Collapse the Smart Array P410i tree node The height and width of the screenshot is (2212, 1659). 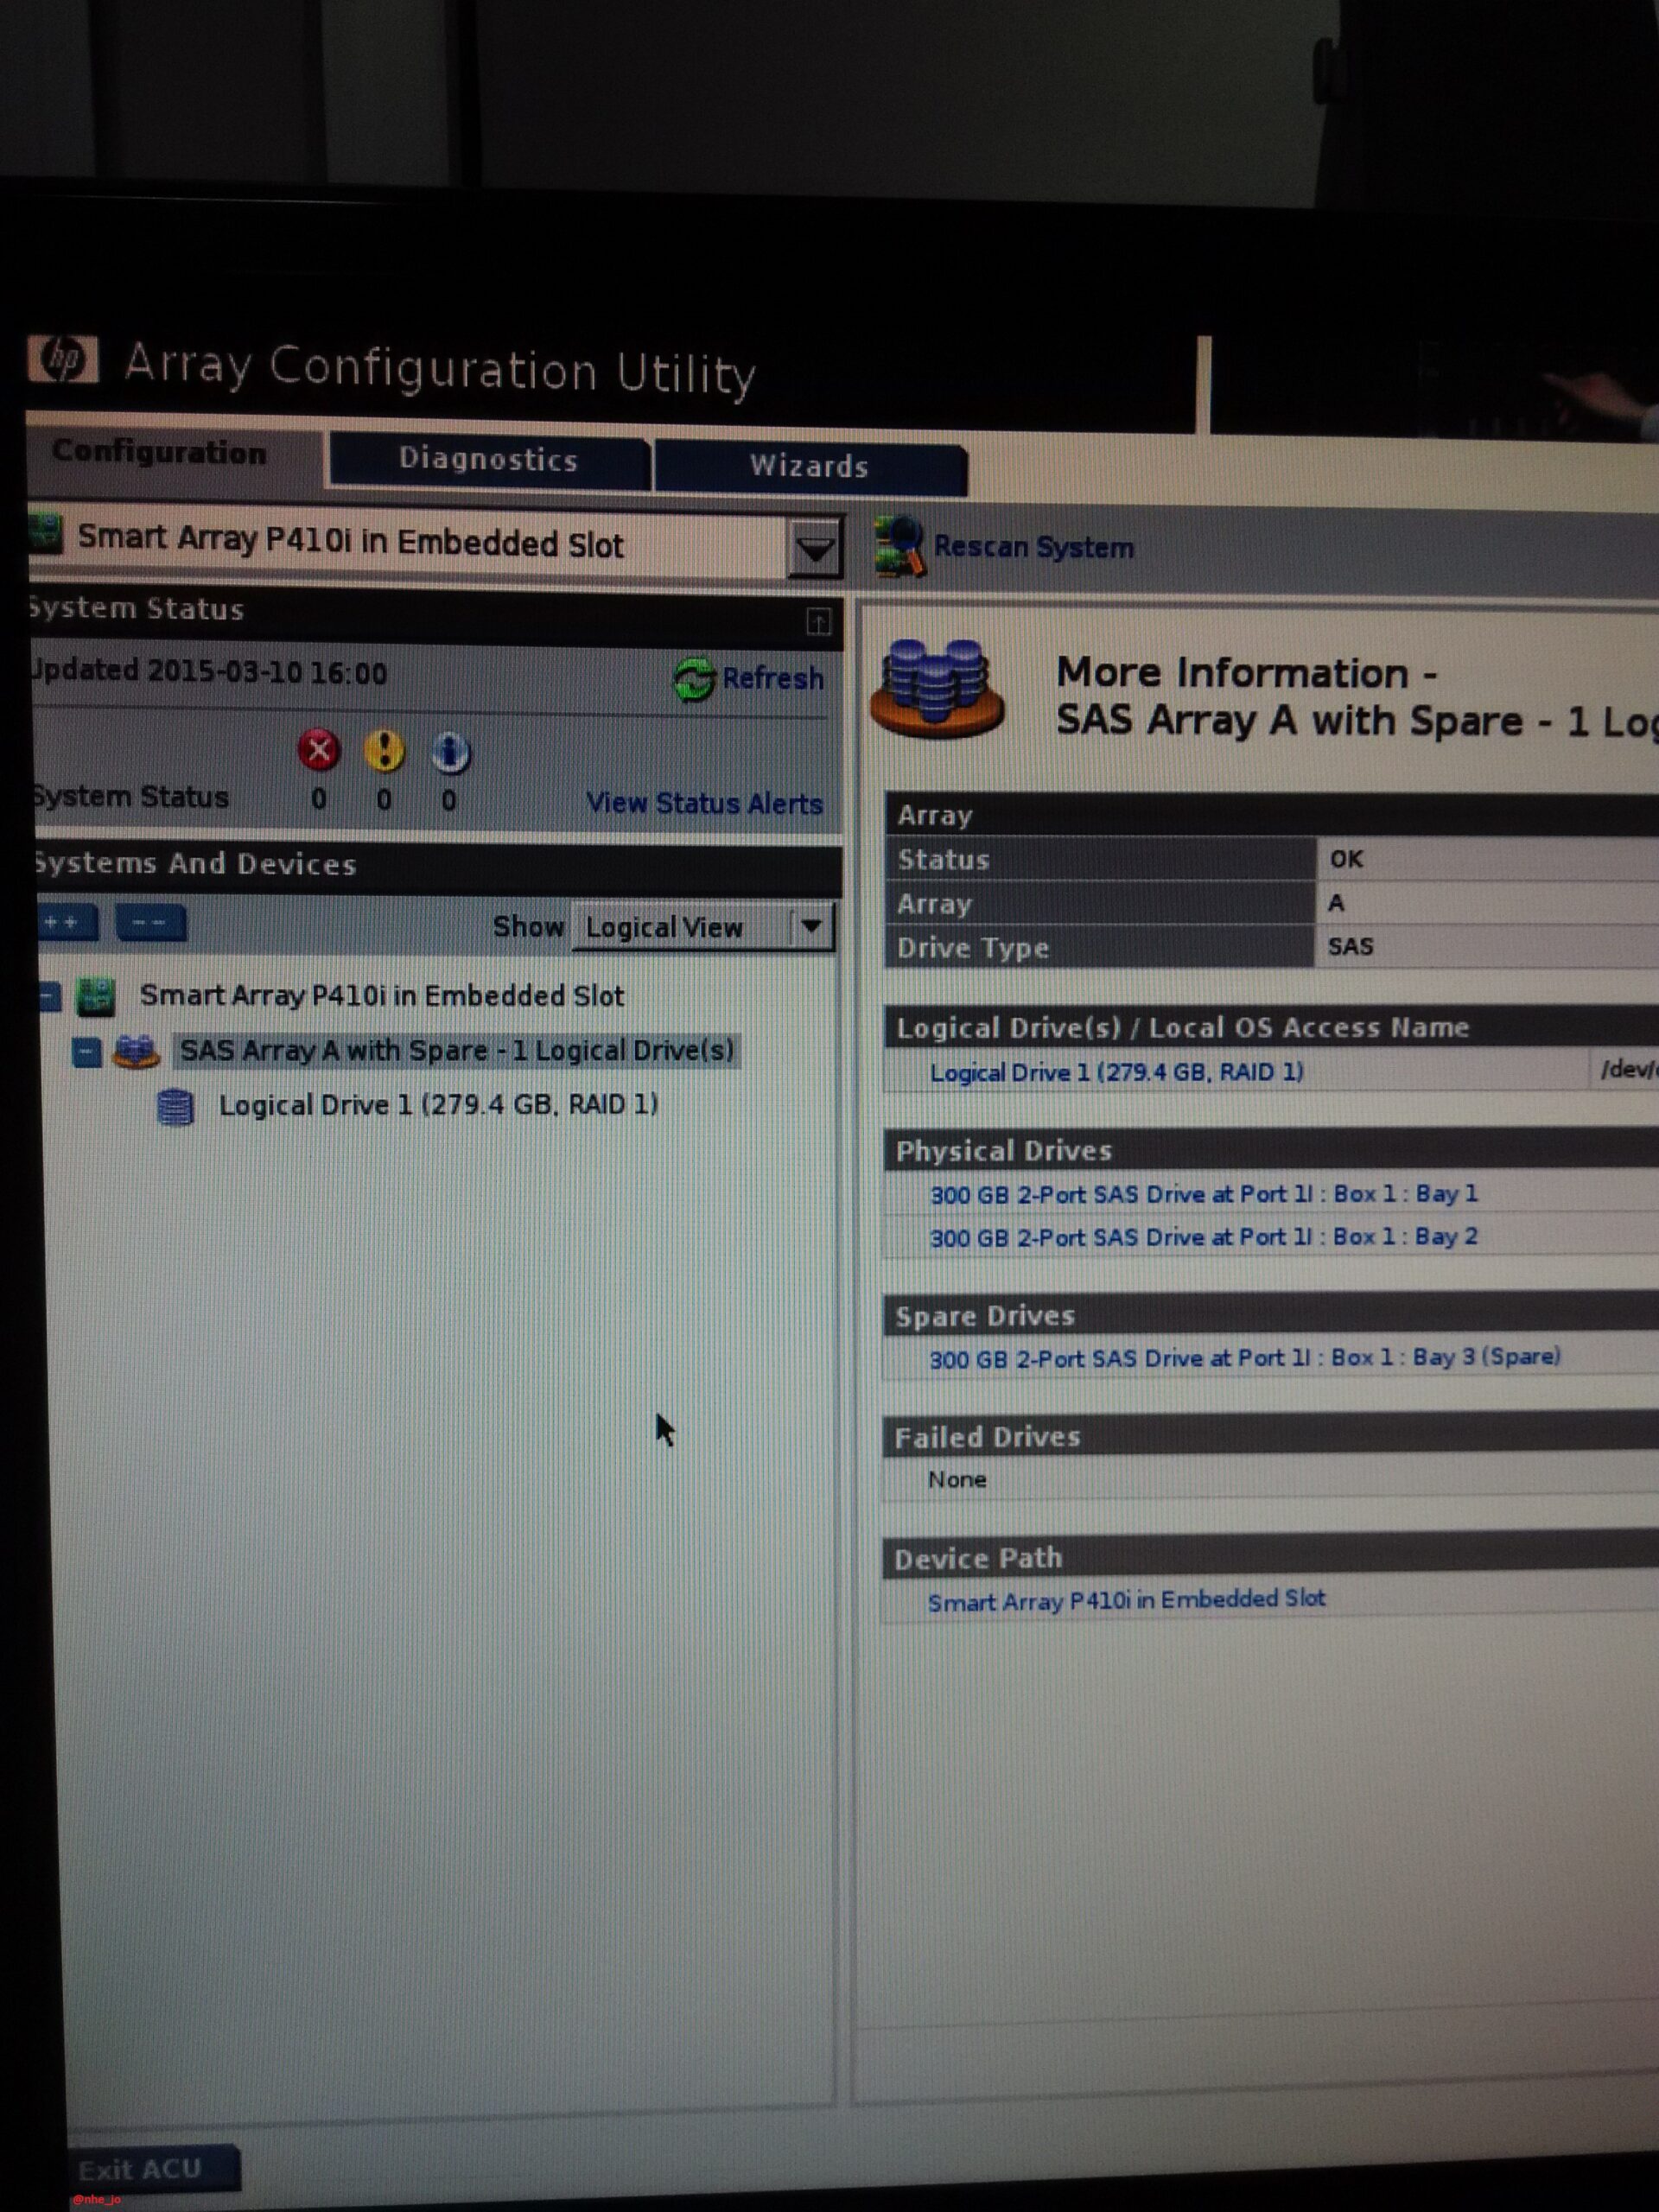[49, 996]
